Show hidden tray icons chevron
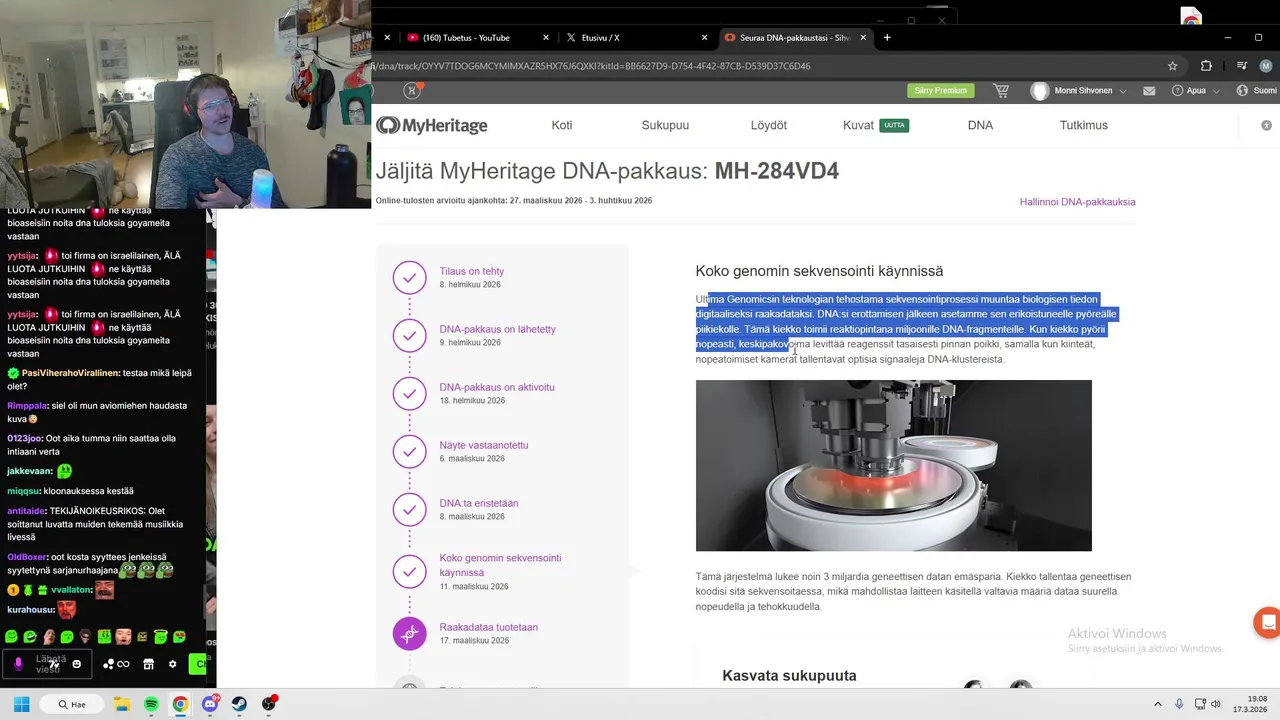Screen dimensions: 1280x720 (x=1158, y=704)
